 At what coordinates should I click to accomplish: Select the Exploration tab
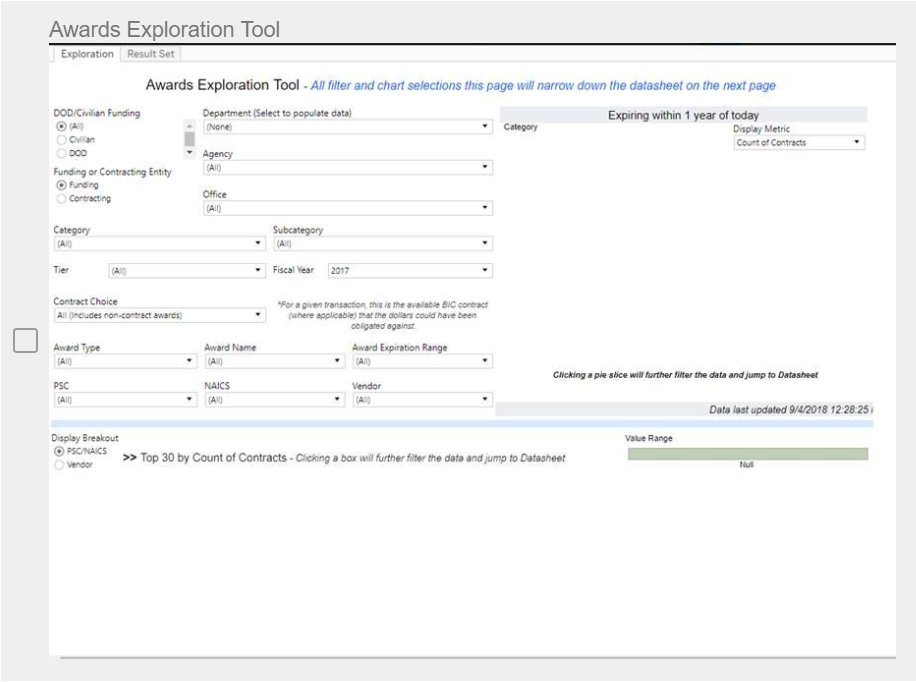coord(86,54)
